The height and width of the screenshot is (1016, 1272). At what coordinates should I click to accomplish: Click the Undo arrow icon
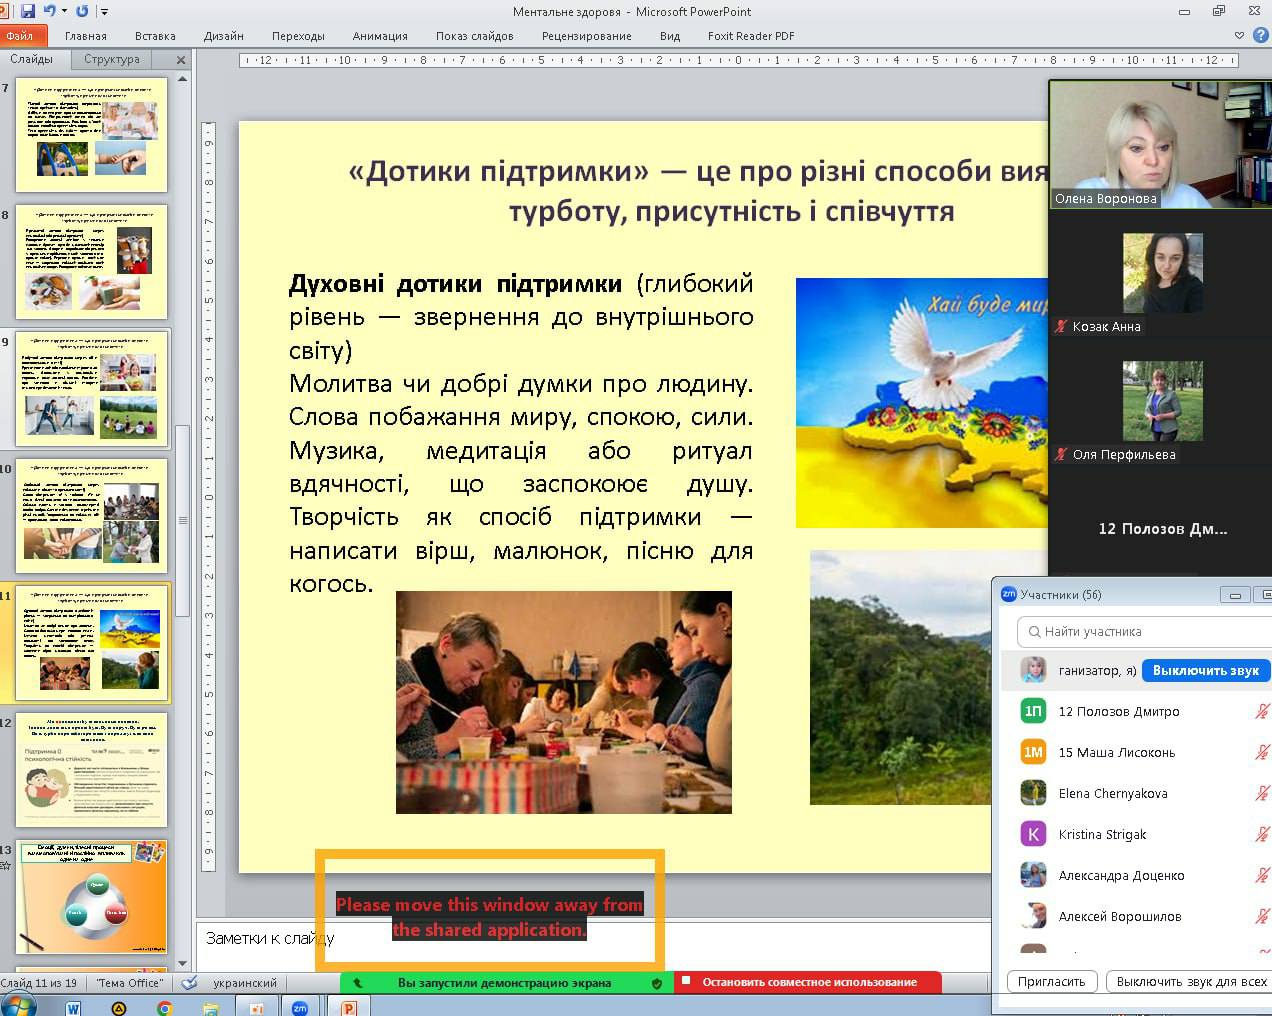pyautogui.click(x=49, y=11)
